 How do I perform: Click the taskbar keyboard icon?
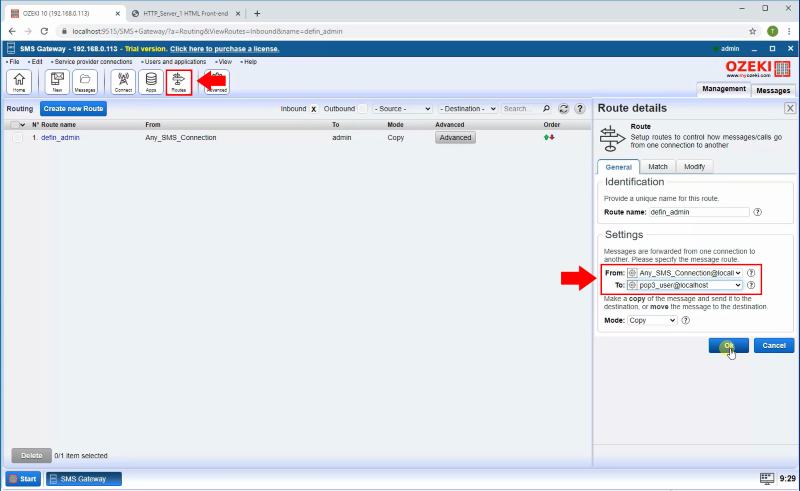click(x=767, y=479)
